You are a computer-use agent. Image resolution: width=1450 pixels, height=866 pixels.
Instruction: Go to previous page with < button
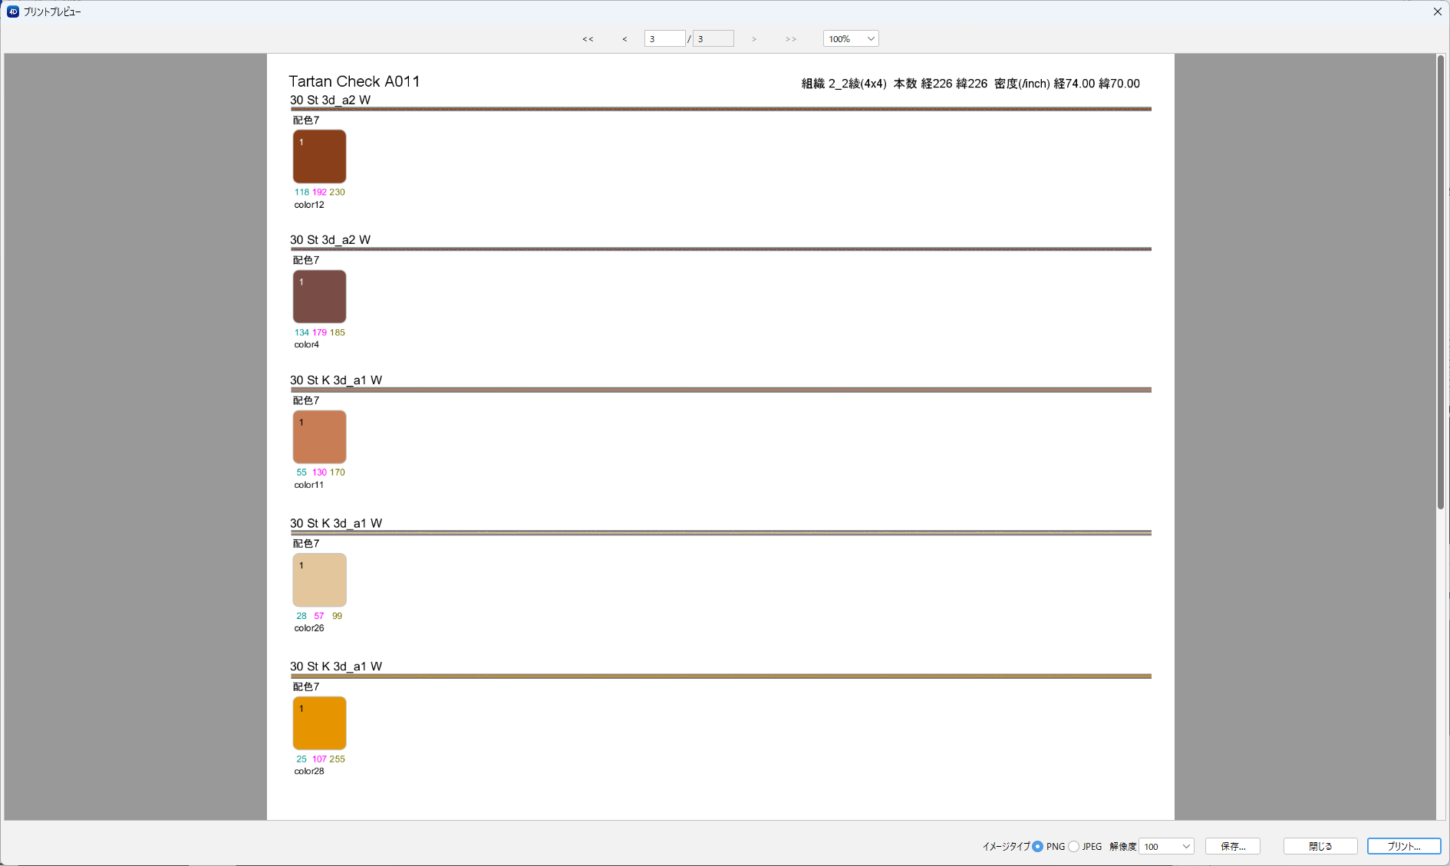click(625, 39)
